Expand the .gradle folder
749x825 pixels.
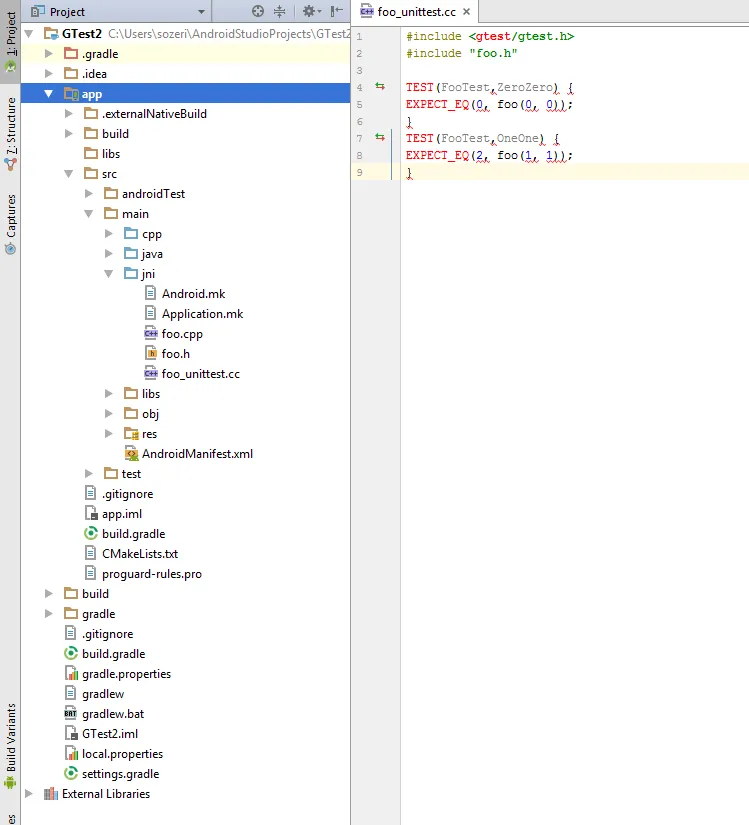(49, 54)
